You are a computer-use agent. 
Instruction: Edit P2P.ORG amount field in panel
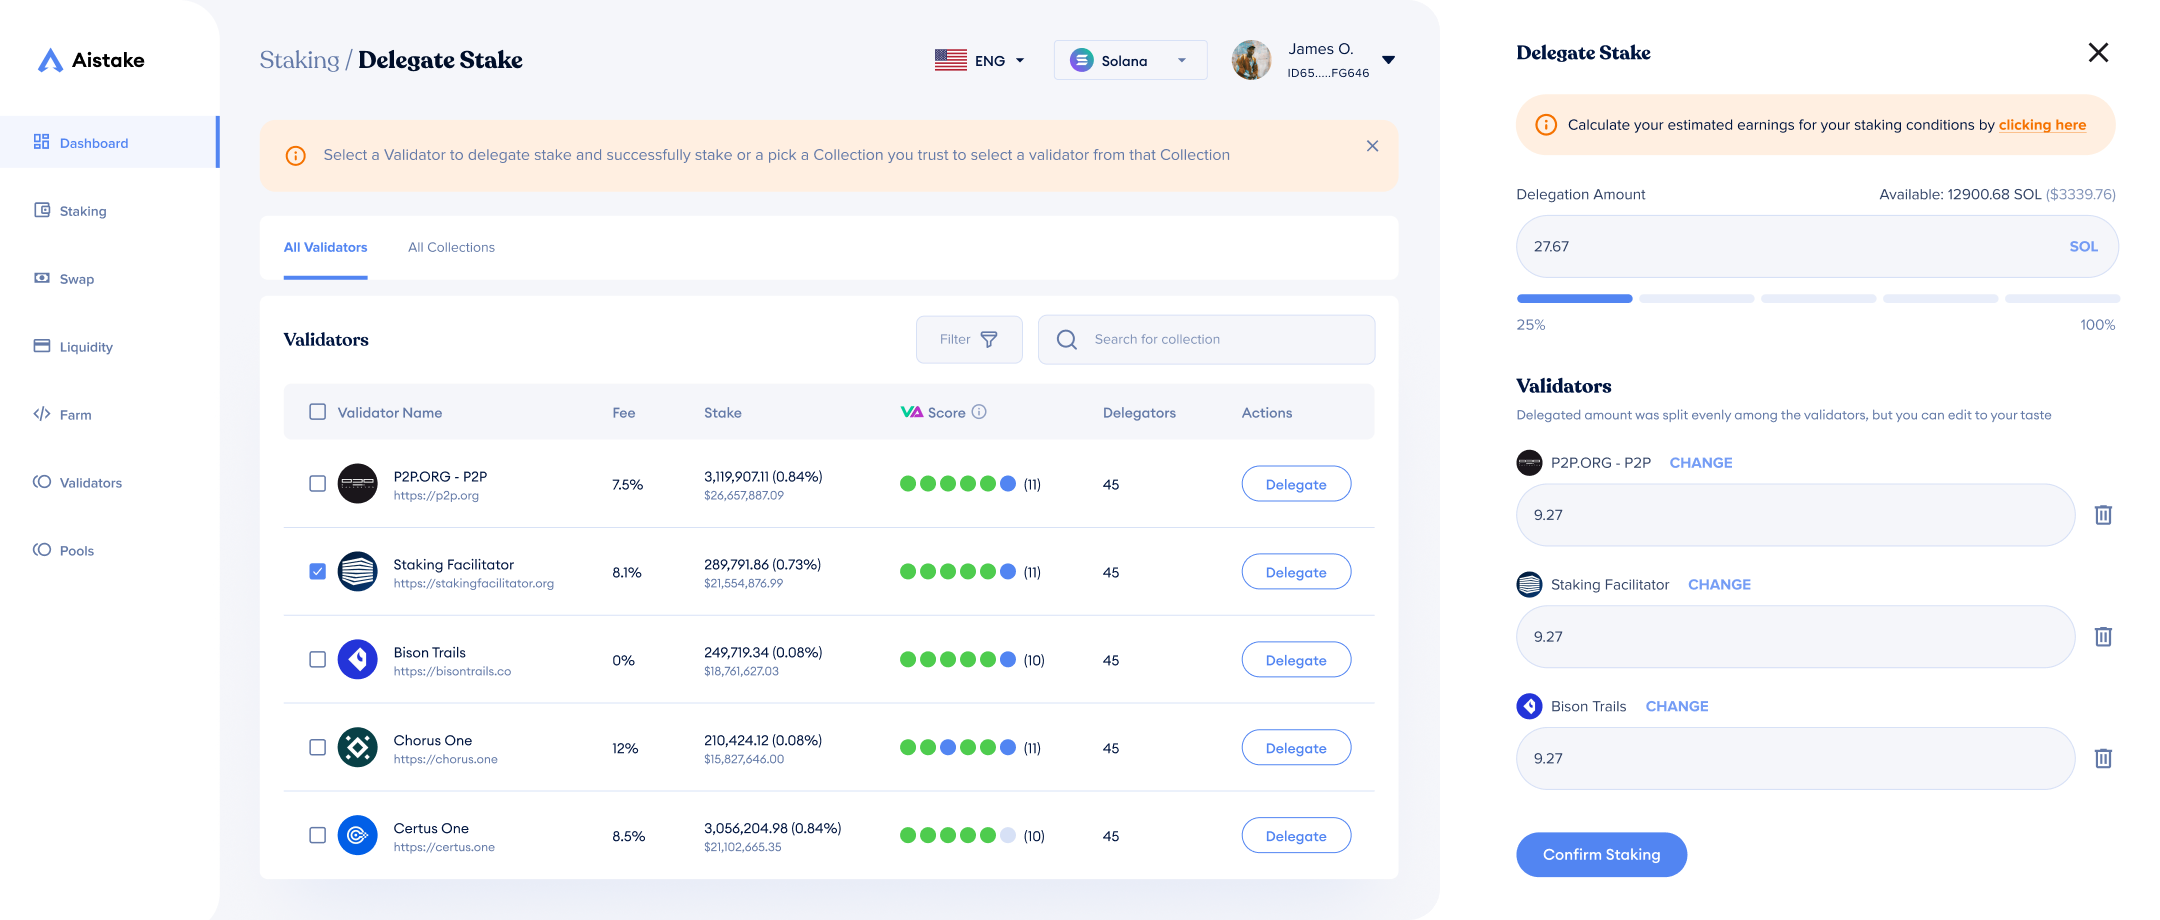point(1795,515)
